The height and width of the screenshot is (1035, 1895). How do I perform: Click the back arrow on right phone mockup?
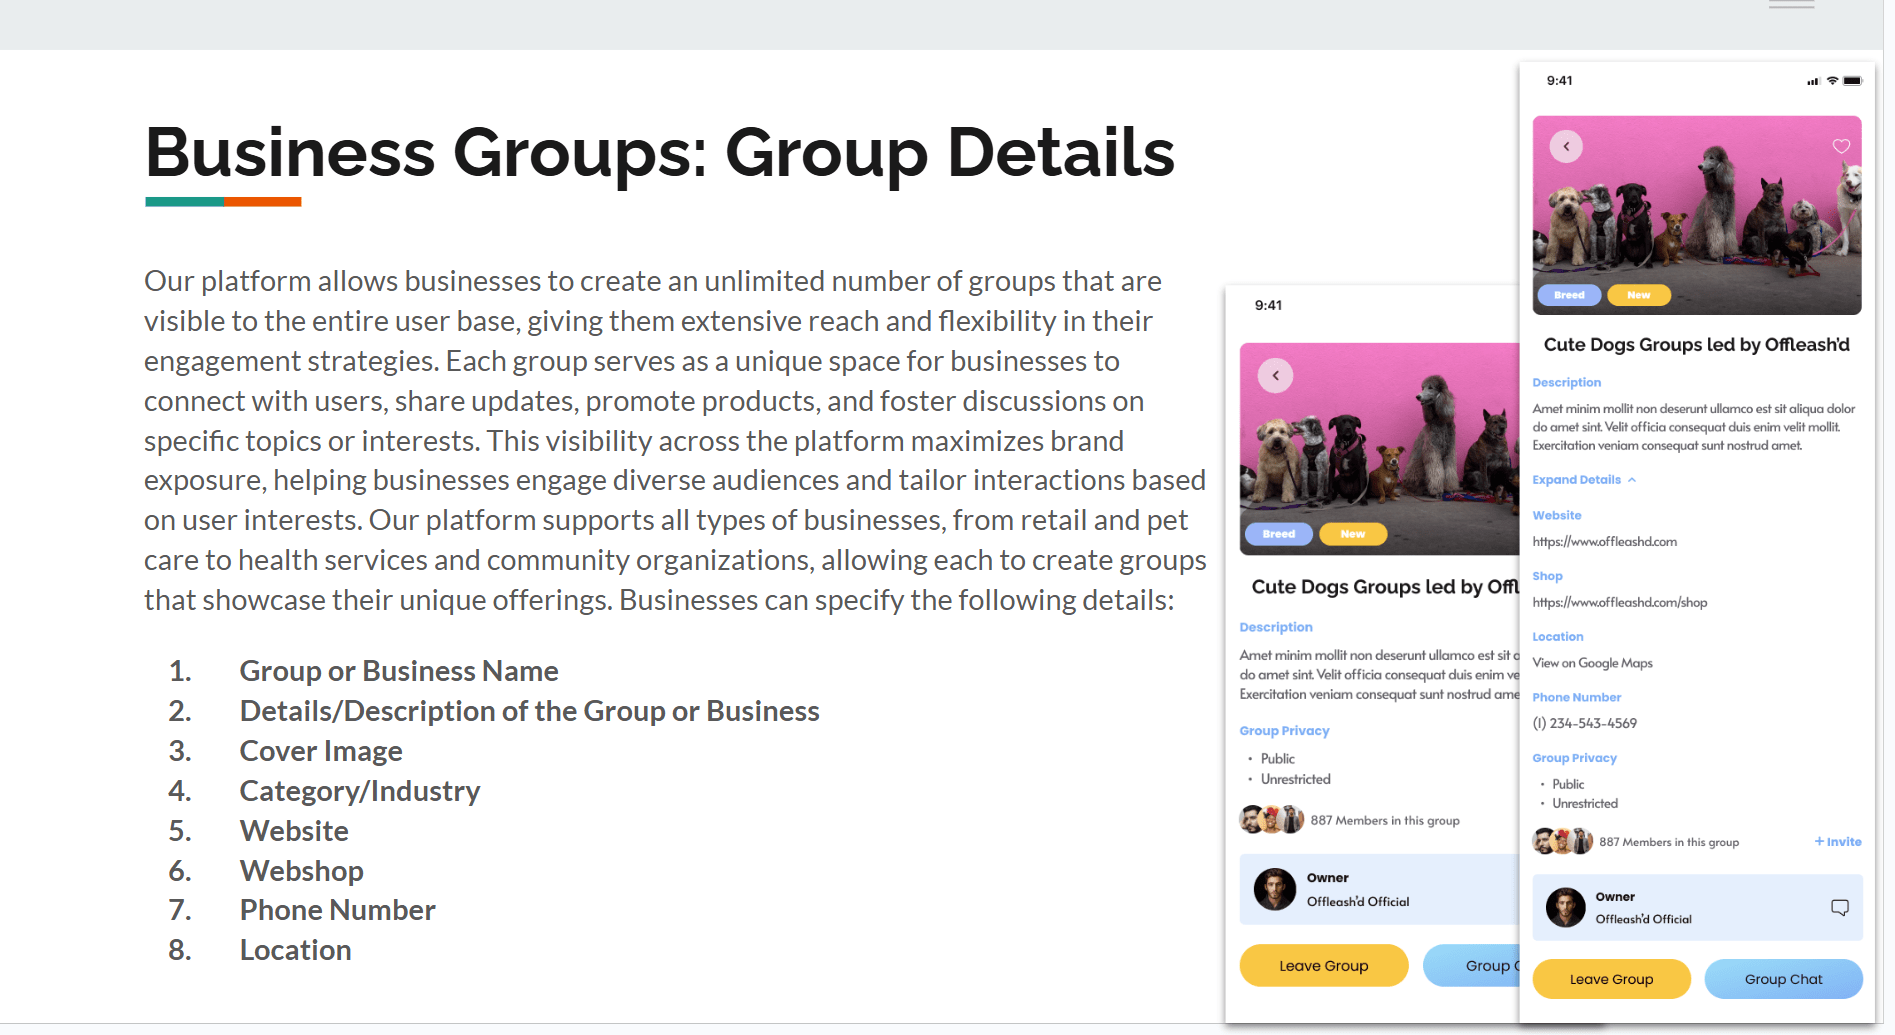coord(1567,147)
